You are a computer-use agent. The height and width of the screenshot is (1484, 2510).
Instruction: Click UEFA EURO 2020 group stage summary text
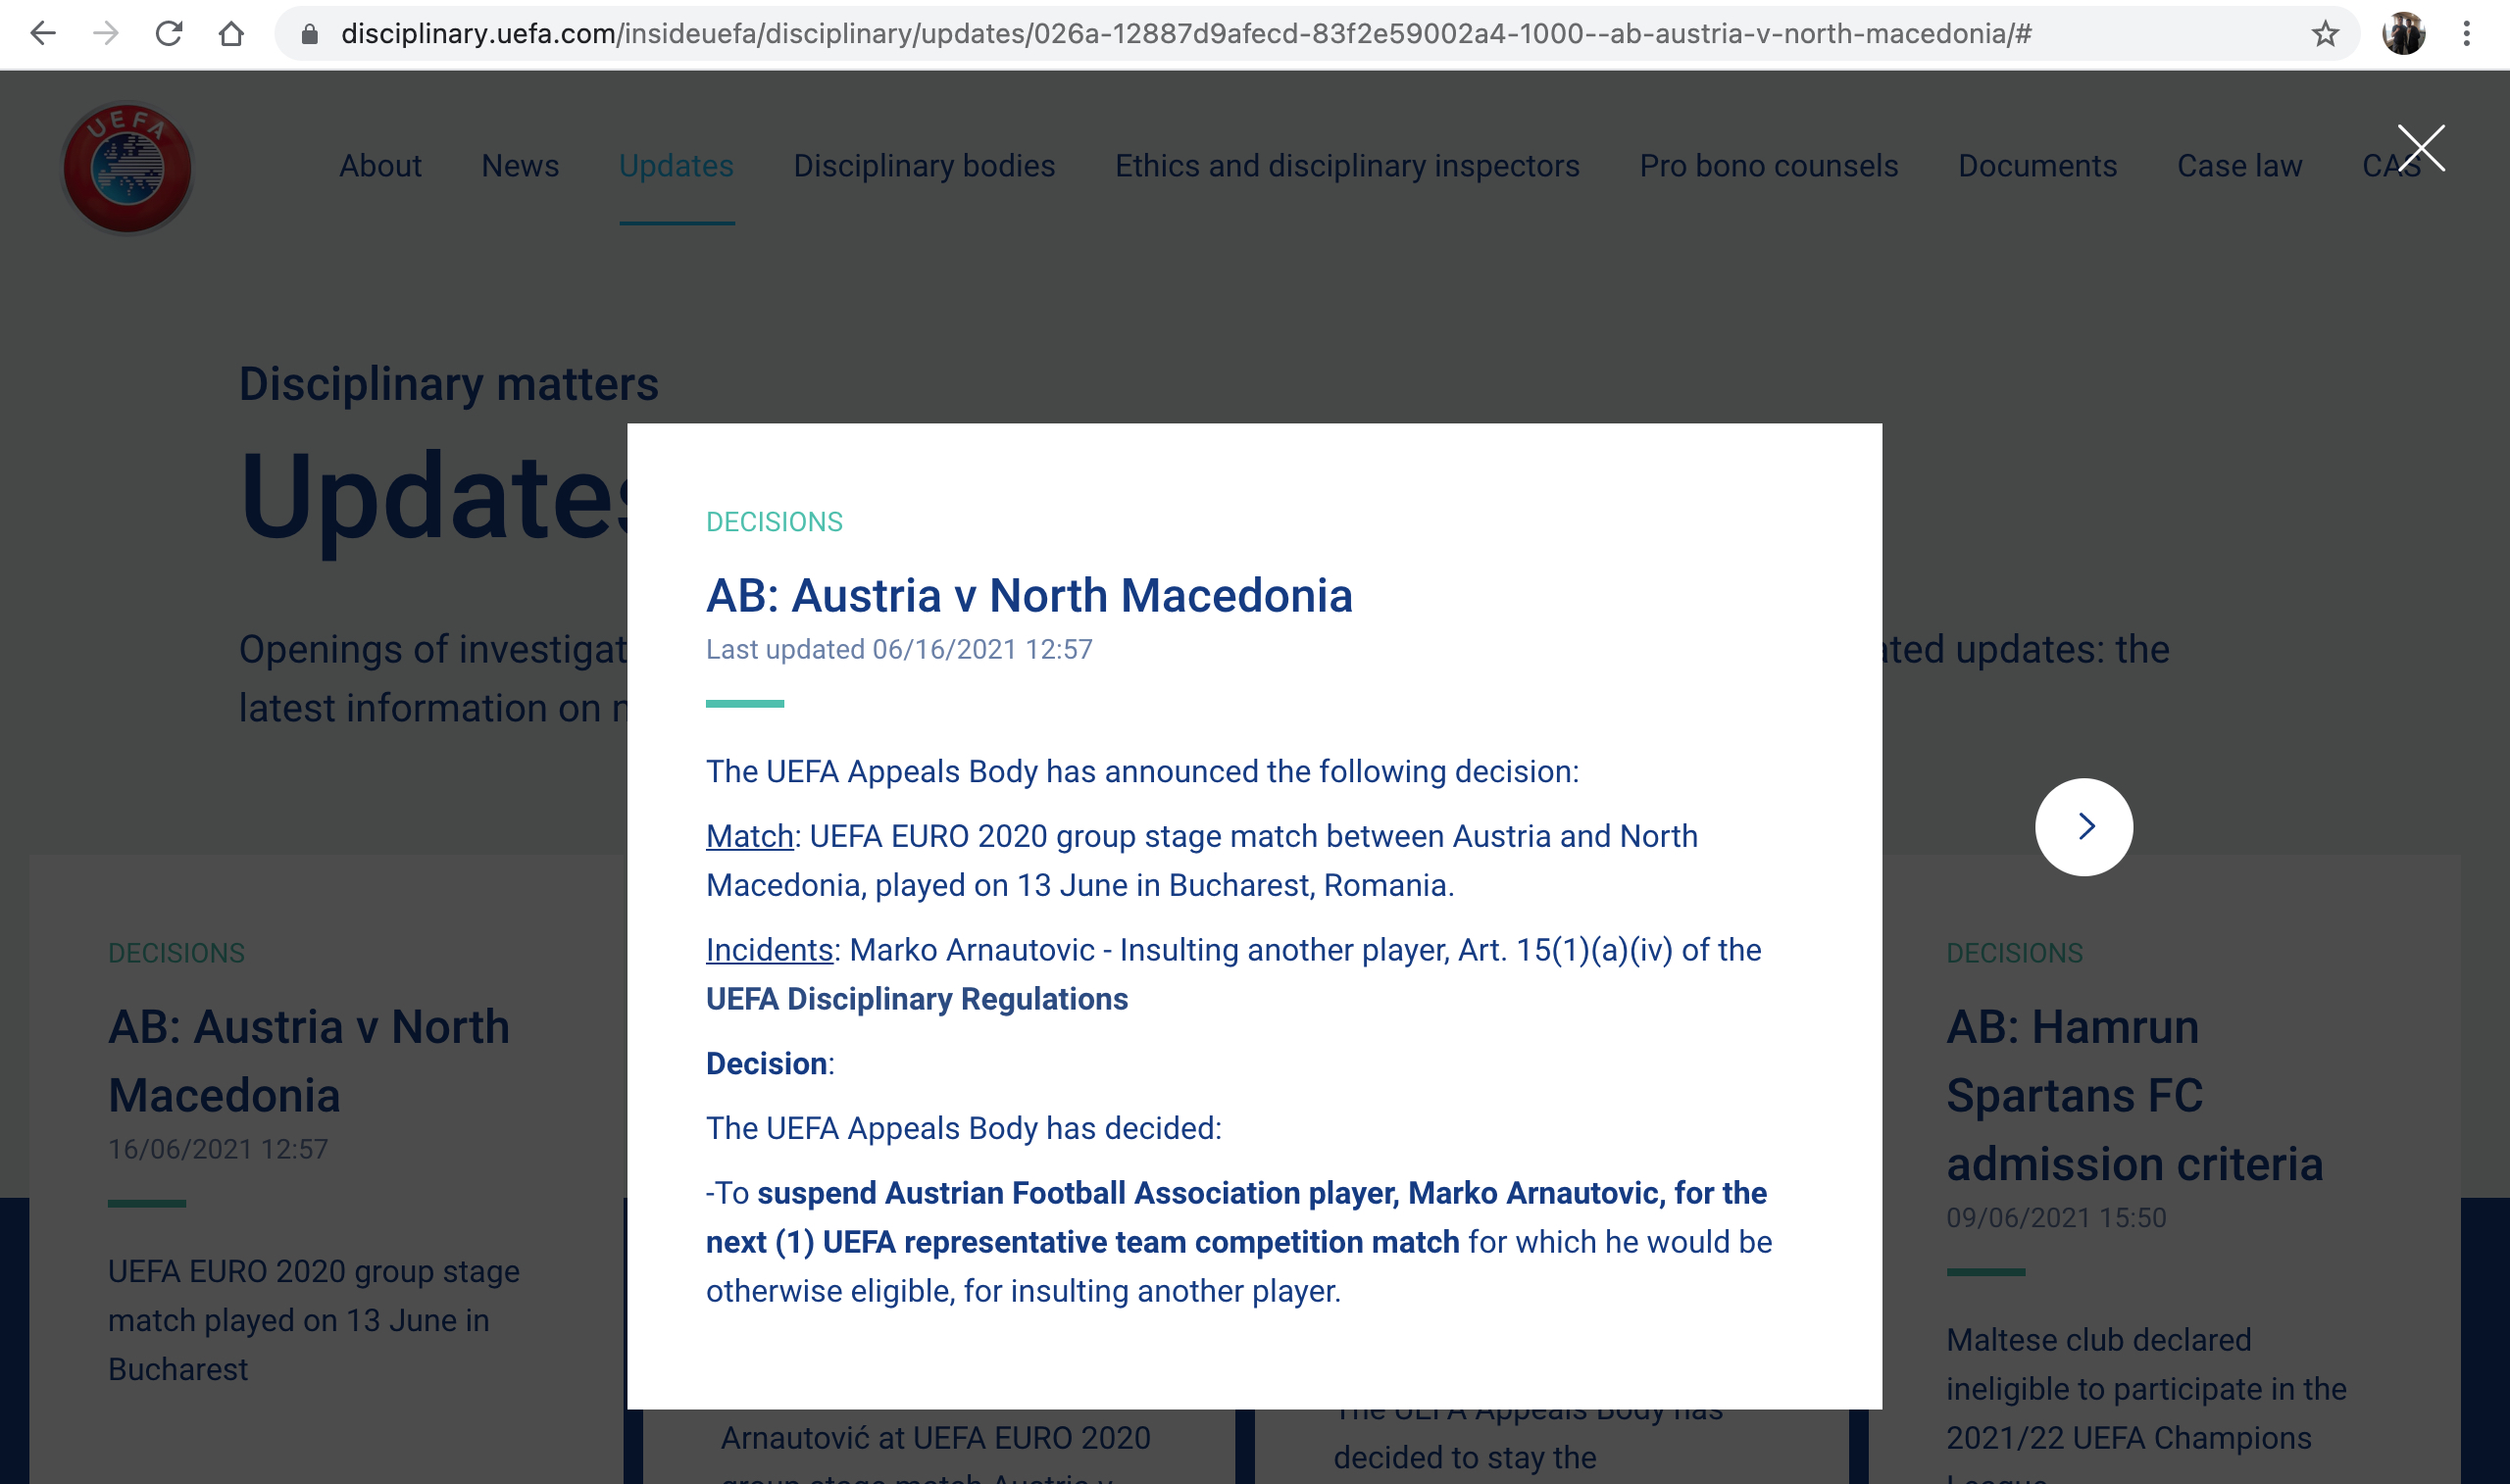coord(314,1320)
